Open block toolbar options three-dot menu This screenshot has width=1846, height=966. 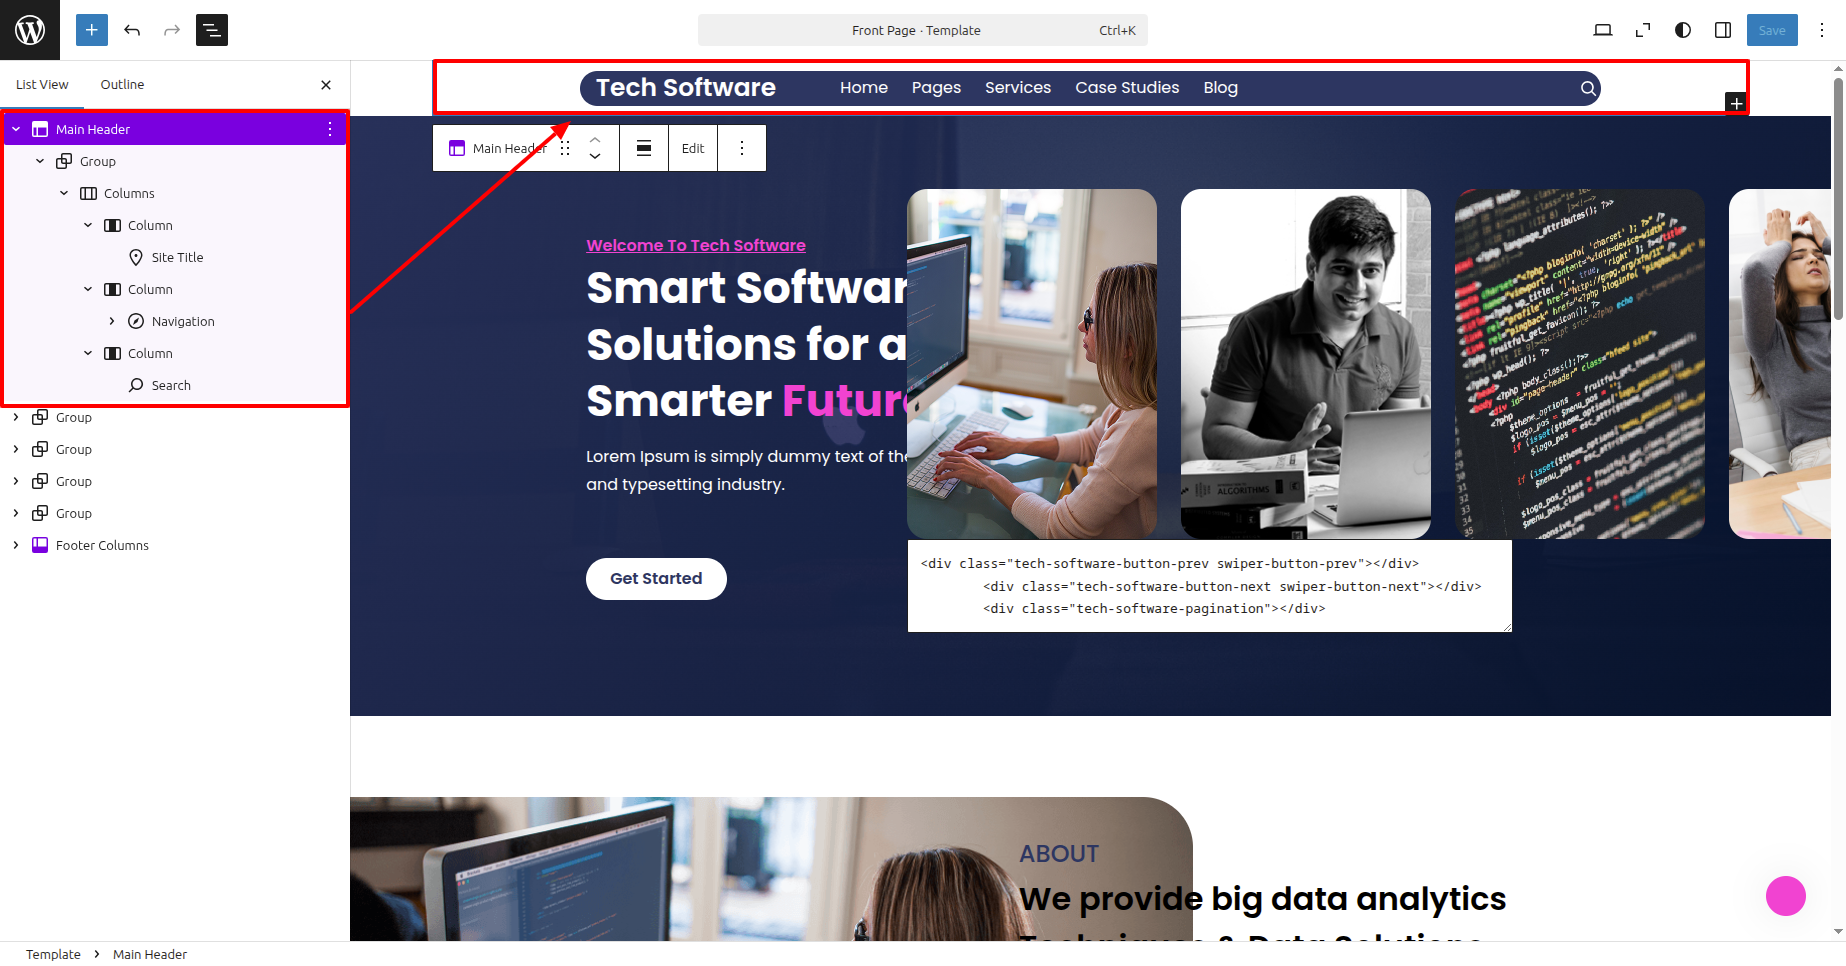pyautogui.click(x=742, y=148)
